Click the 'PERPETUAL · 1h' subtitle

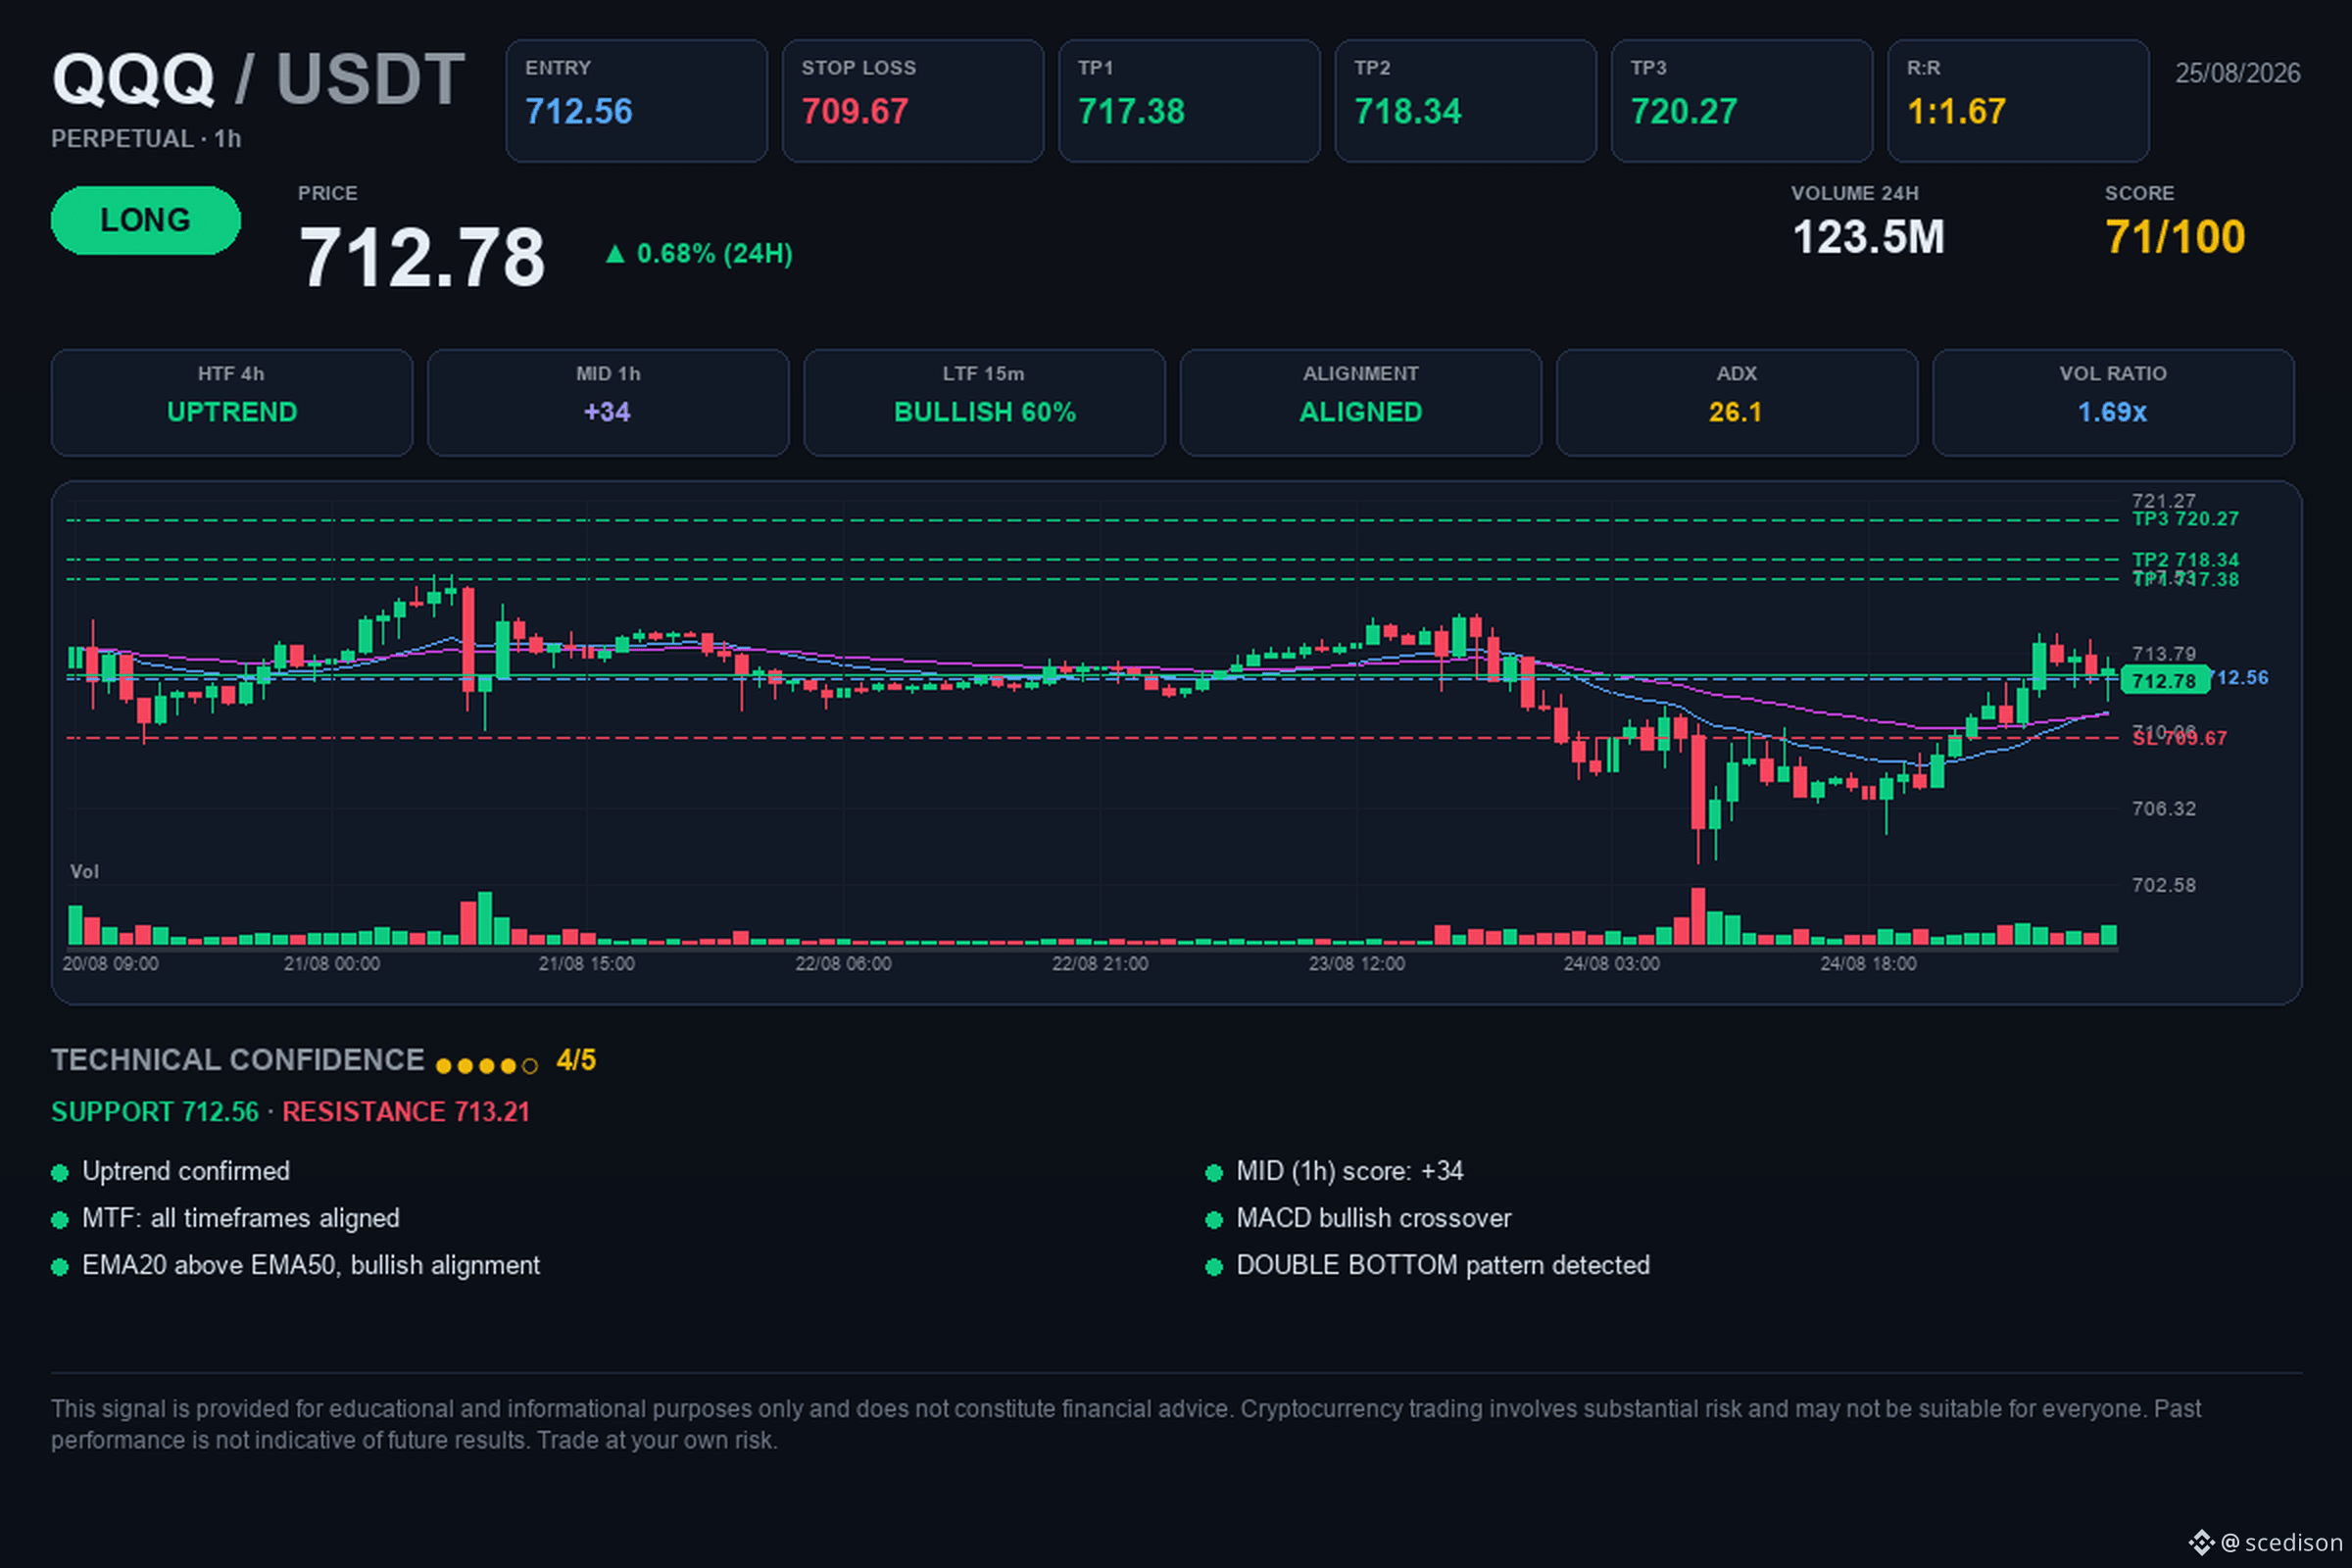pyautogui.click(x=146, y=139)
